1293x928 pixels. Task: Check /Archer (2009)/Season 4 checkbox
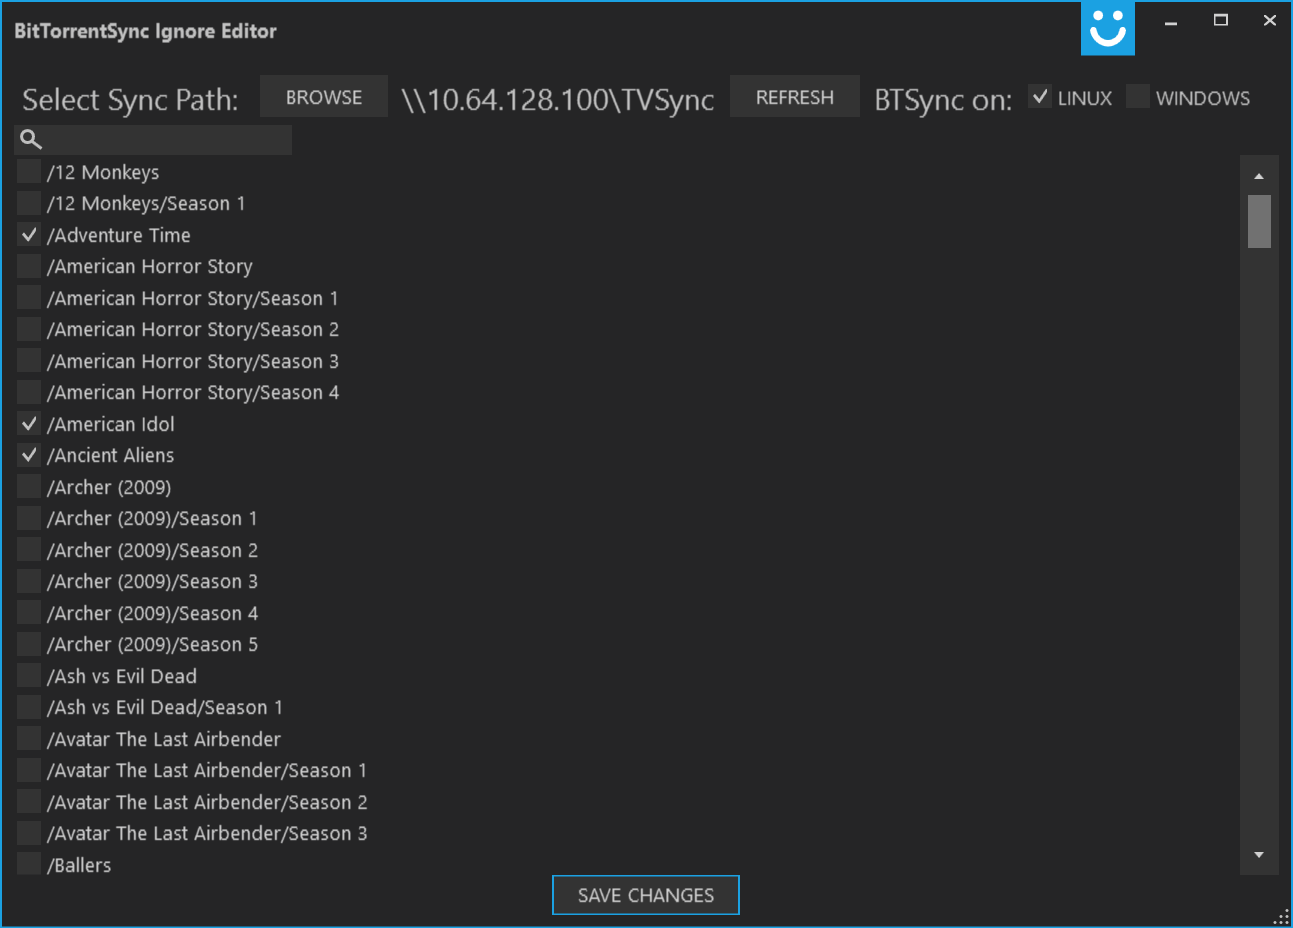pyautogui.click(x=29, y=613)
